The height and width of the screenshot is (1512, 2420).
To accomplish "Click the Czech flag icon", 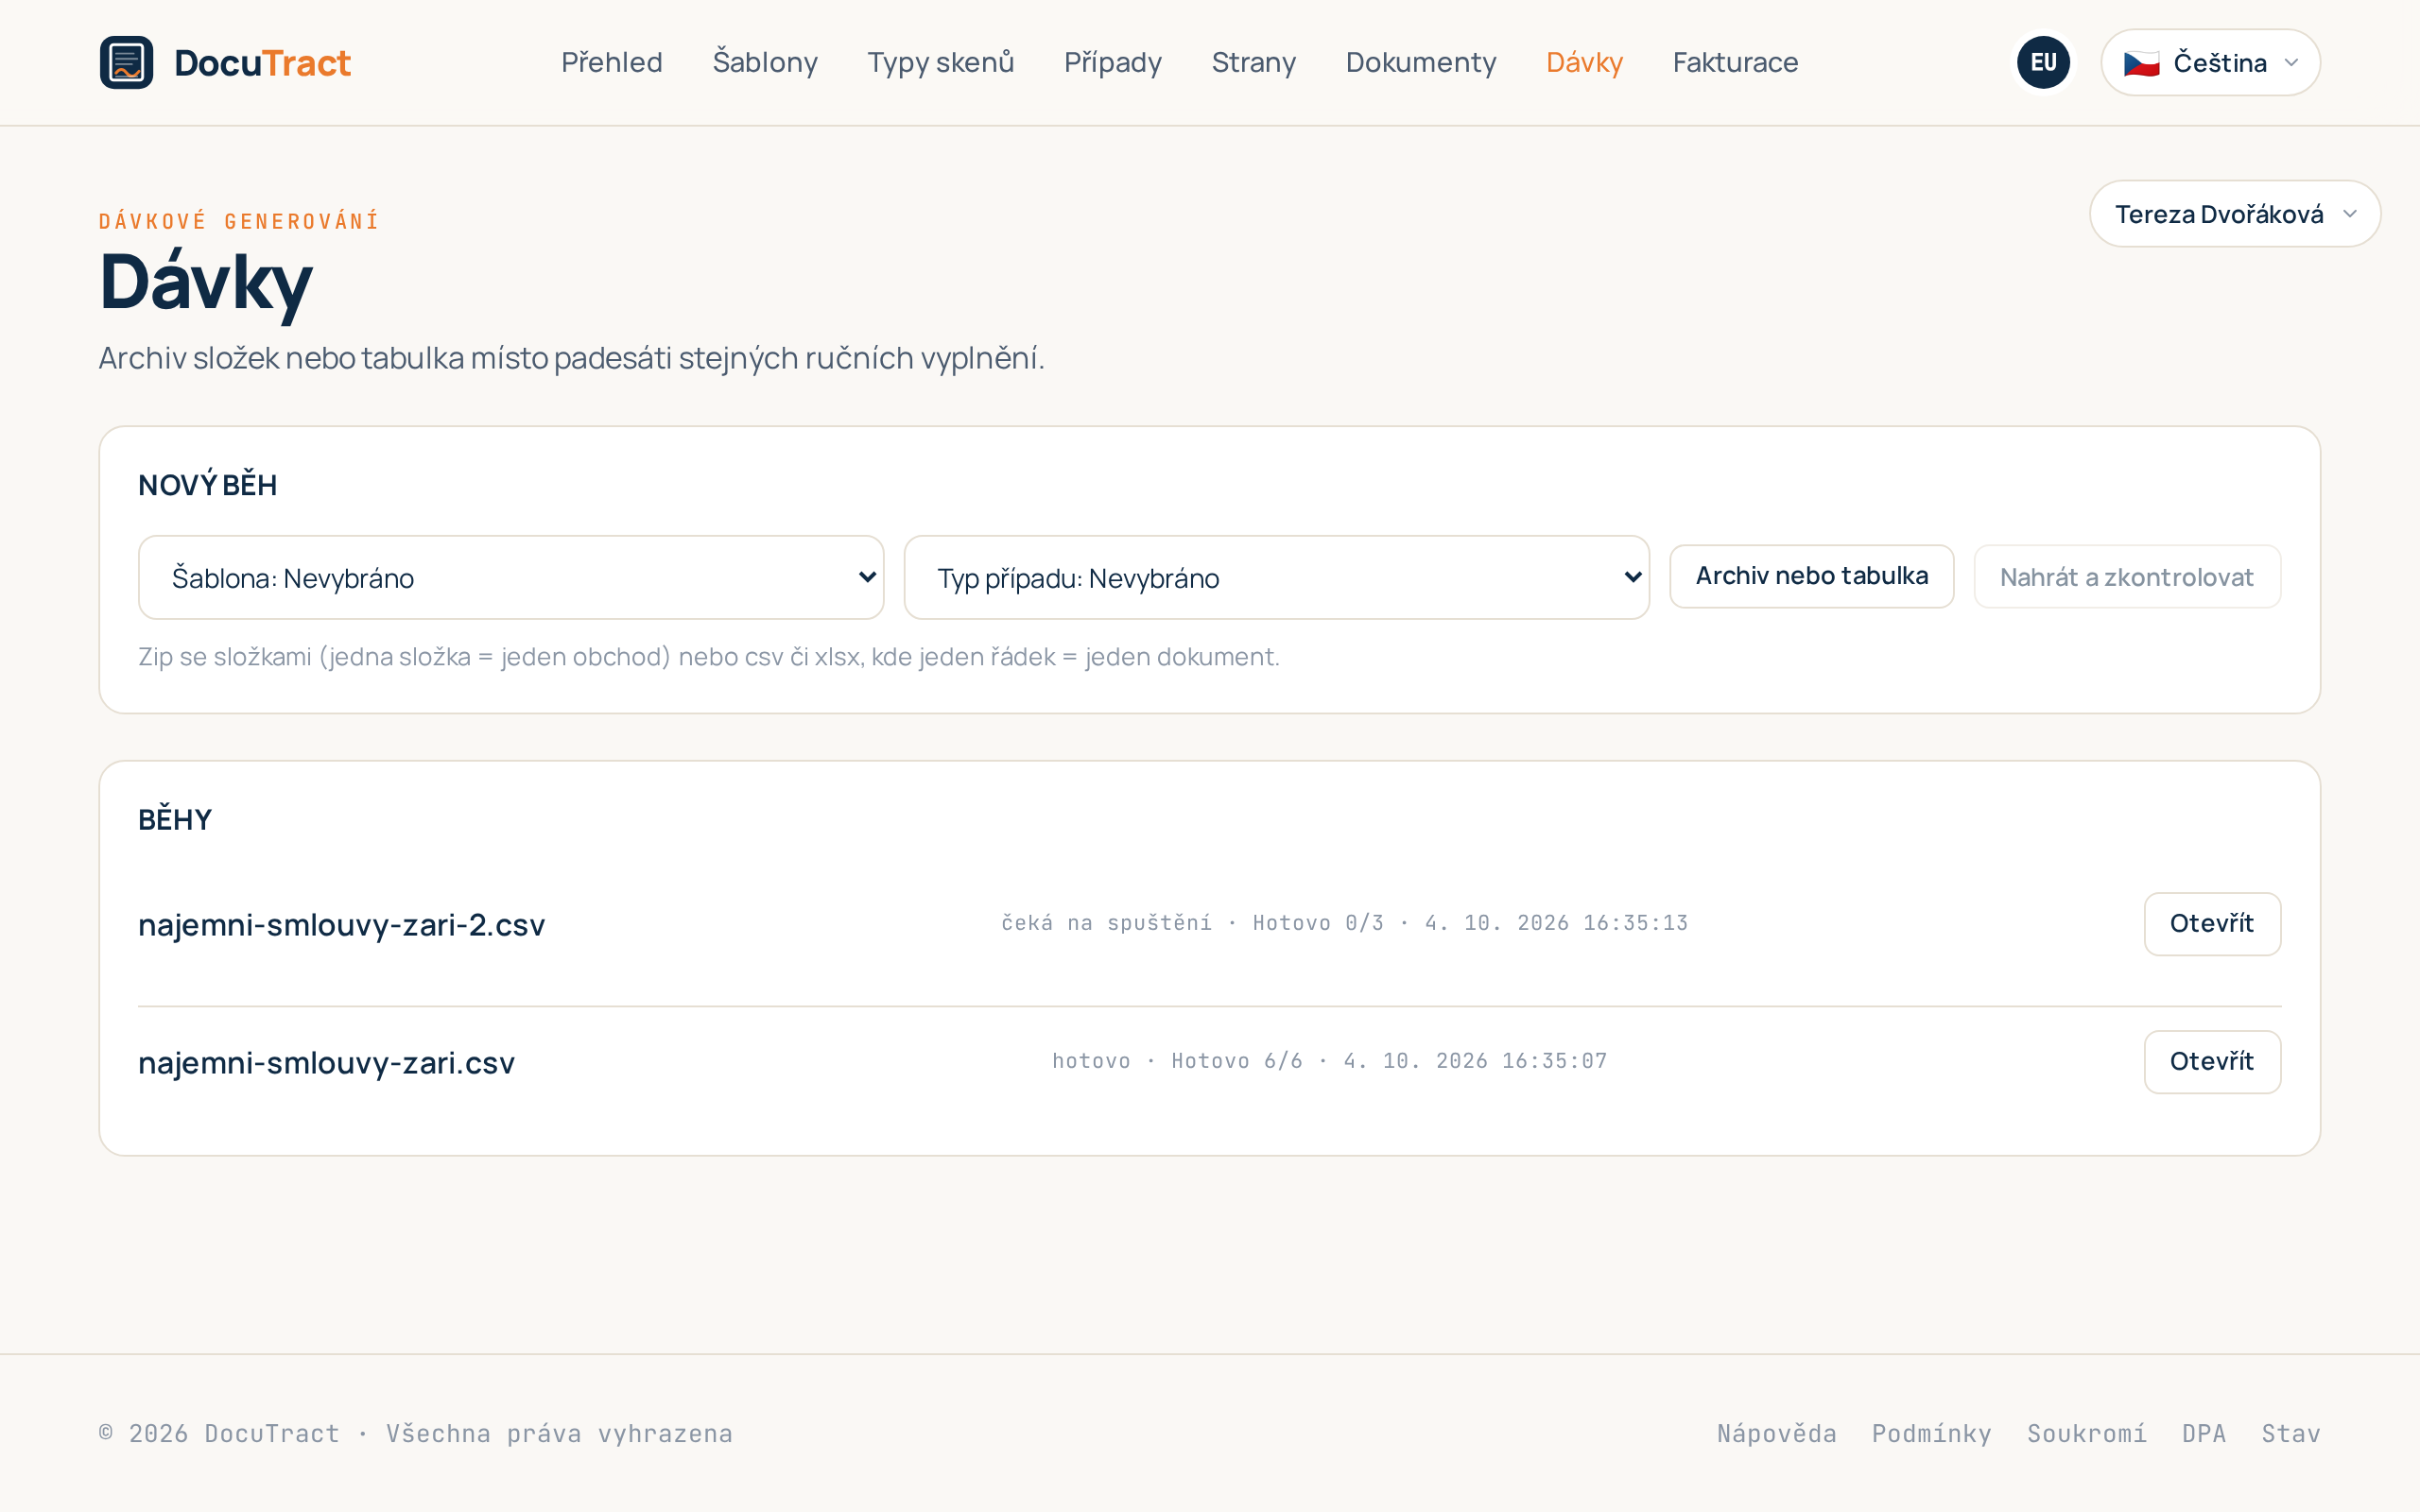I will [2141, 63].
